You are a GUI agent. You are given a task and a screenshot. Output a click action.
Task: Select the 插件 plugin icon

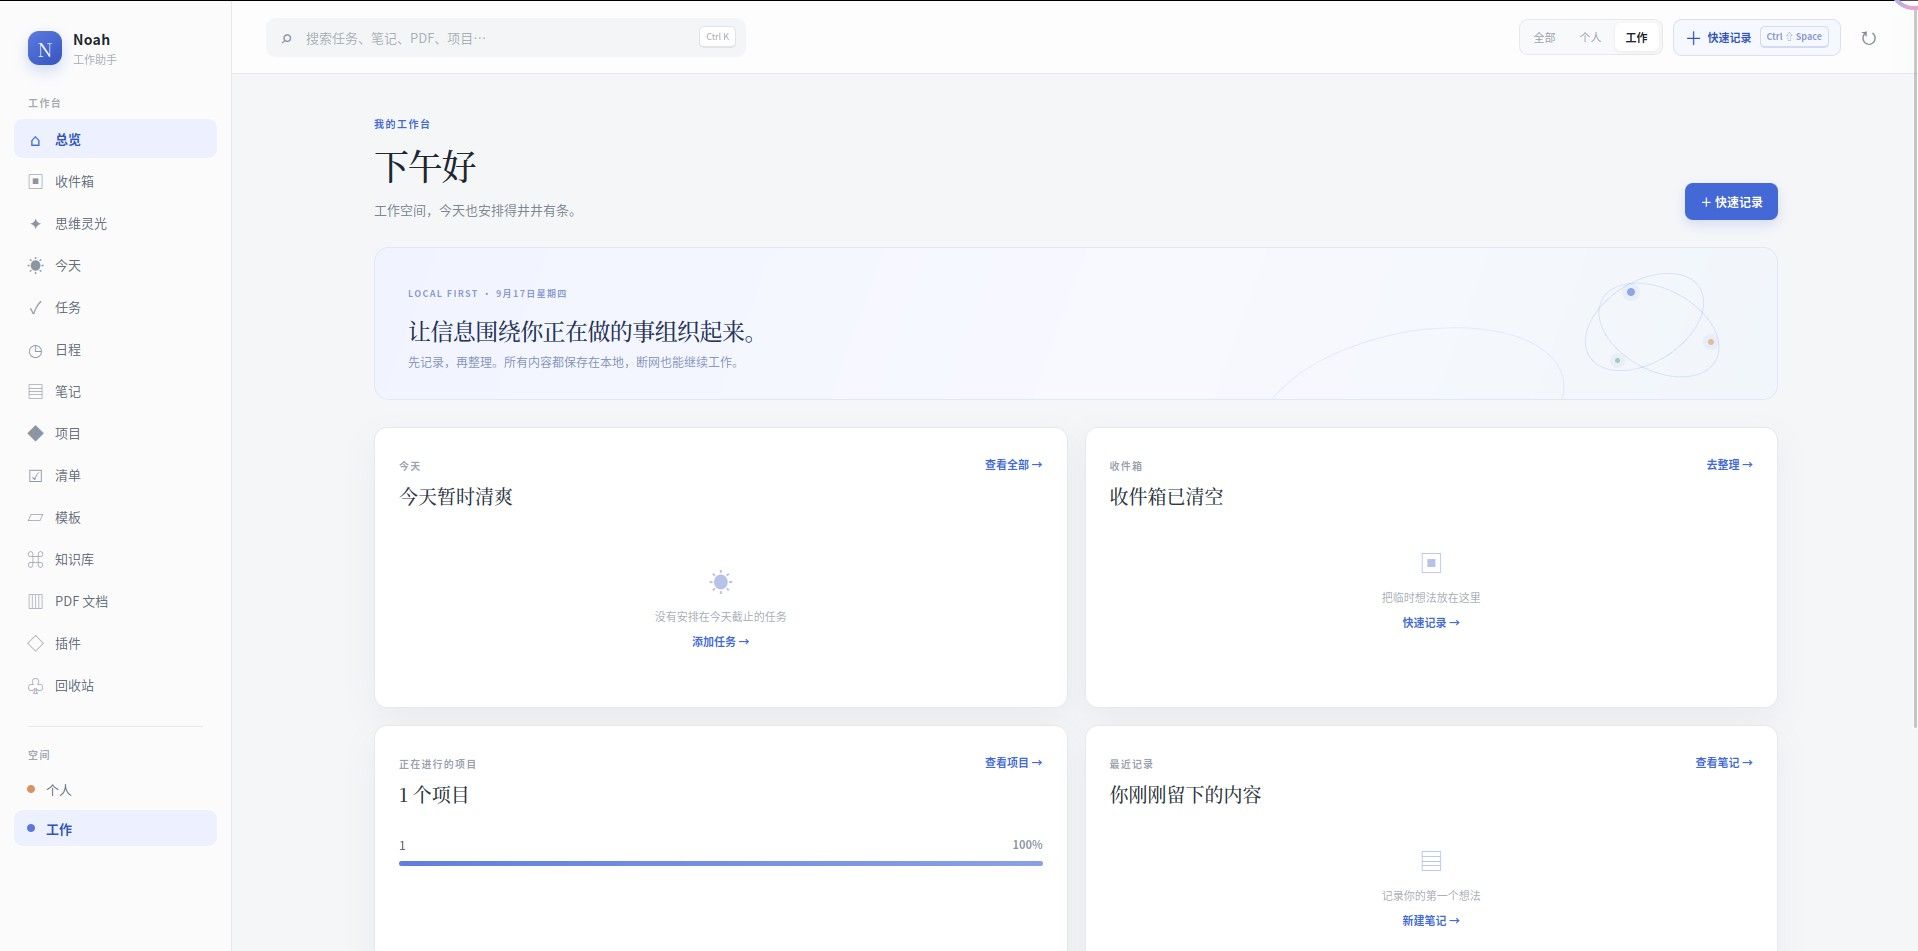[36, 644]
